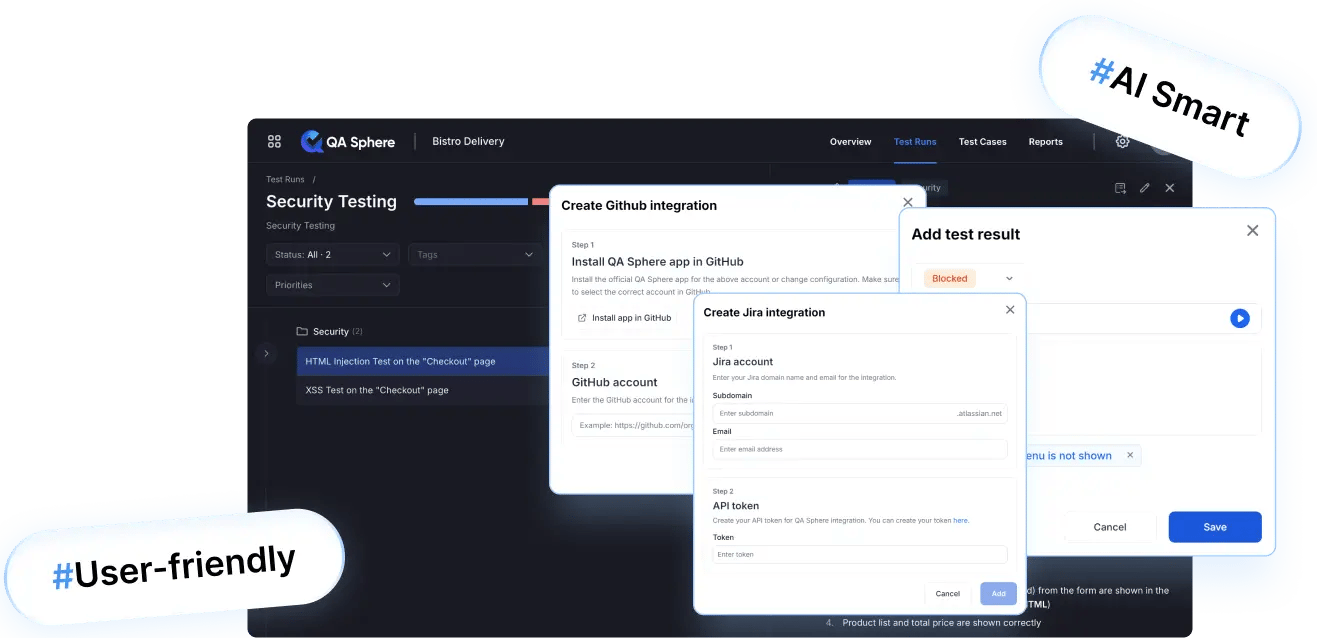Click the 'here' link for creating token

[960, 520]
